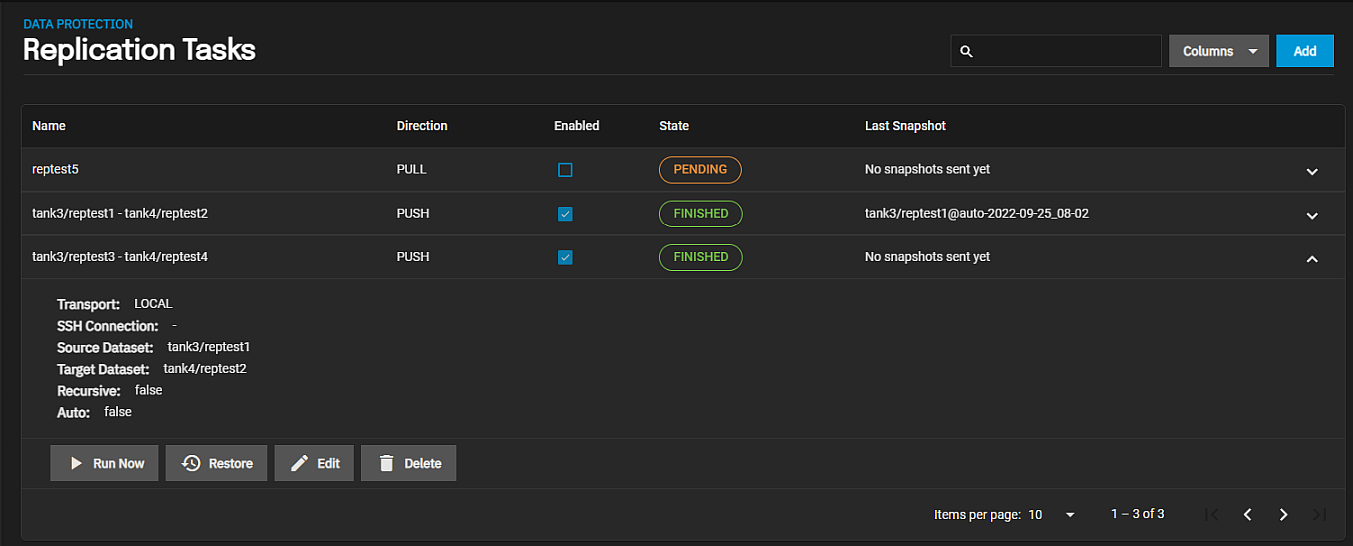Image resolution: width=1353 pixels, height=546 pixels.
Task: Click the Delete trash icon
Action: click(x=386, y=464)
